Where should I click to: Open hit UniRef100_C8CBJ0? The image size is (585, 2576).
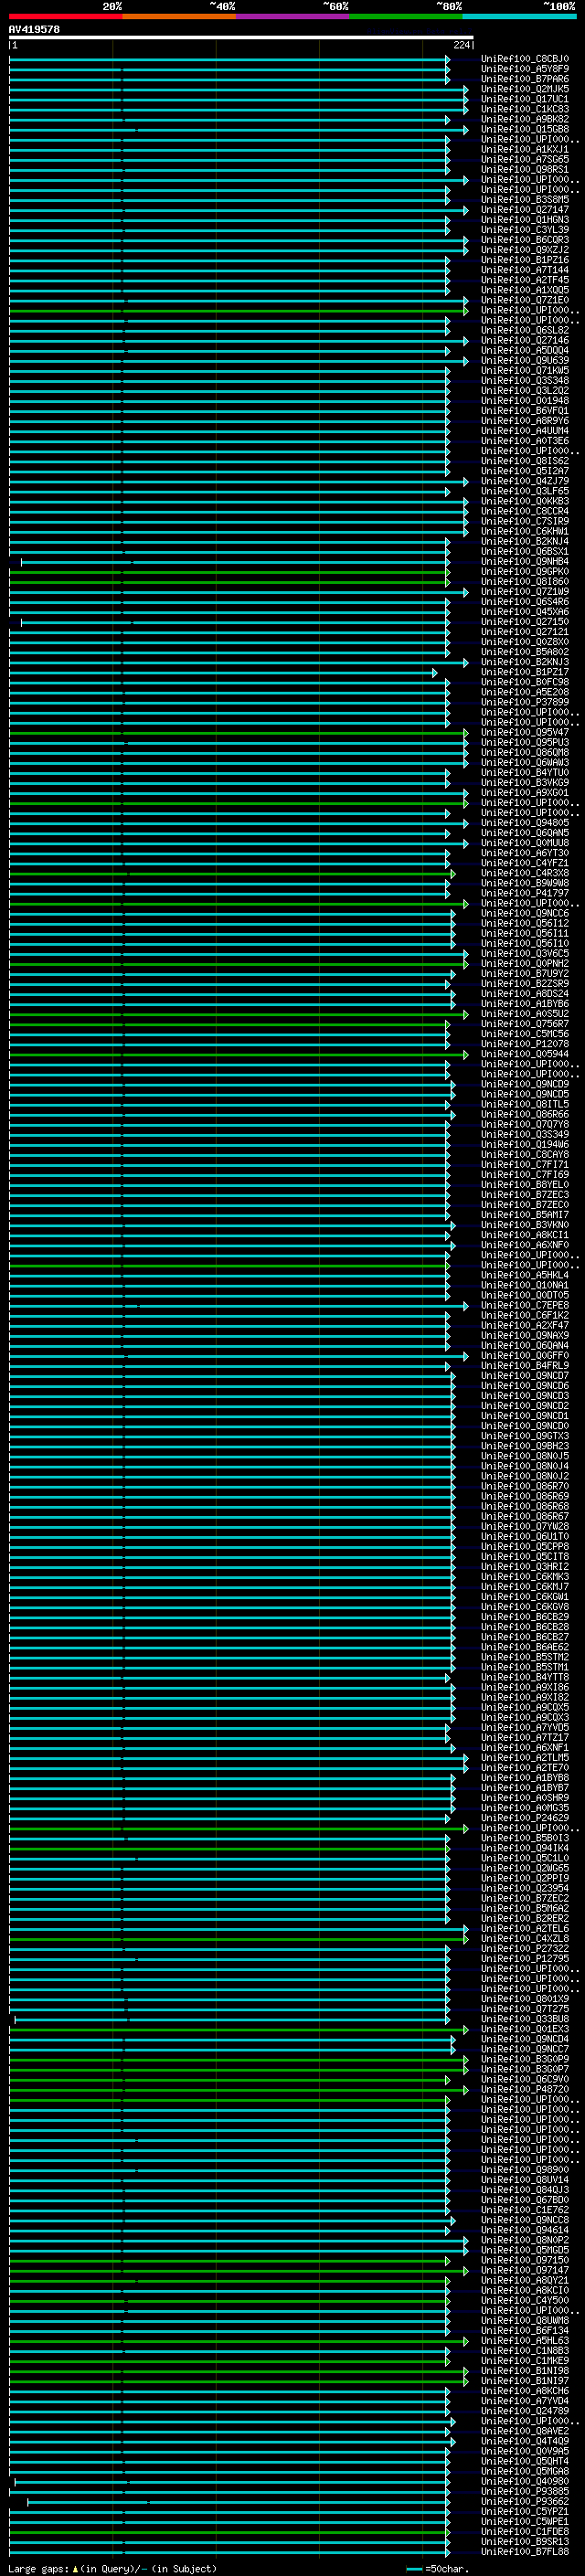525,59
